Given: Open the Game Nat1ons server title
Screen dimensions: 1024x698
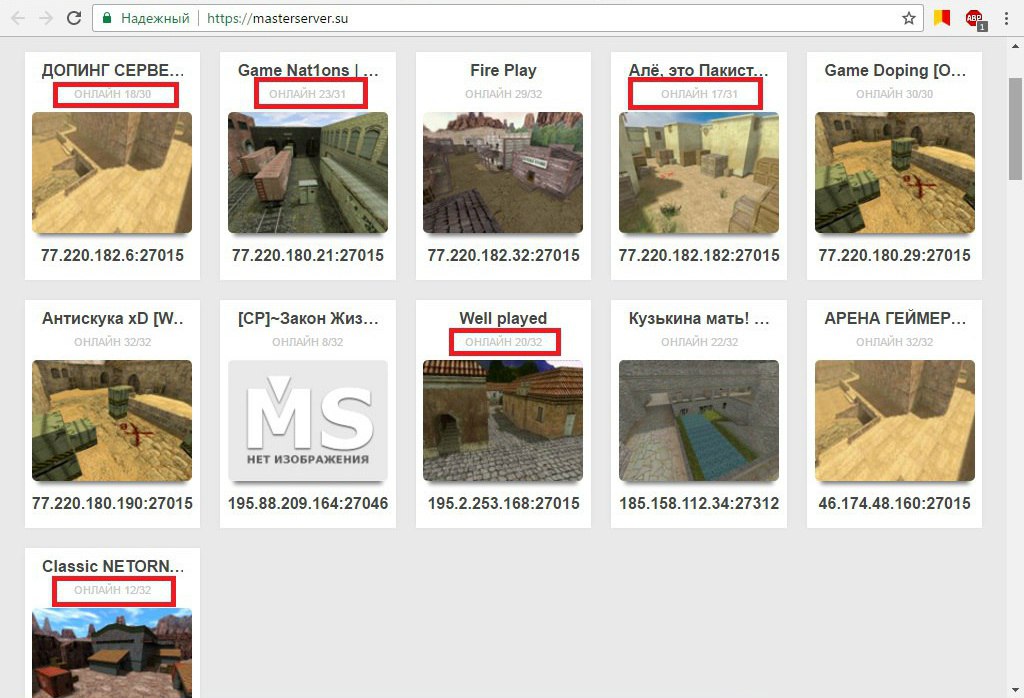Looking at the screenshot, I should [308, 71].
